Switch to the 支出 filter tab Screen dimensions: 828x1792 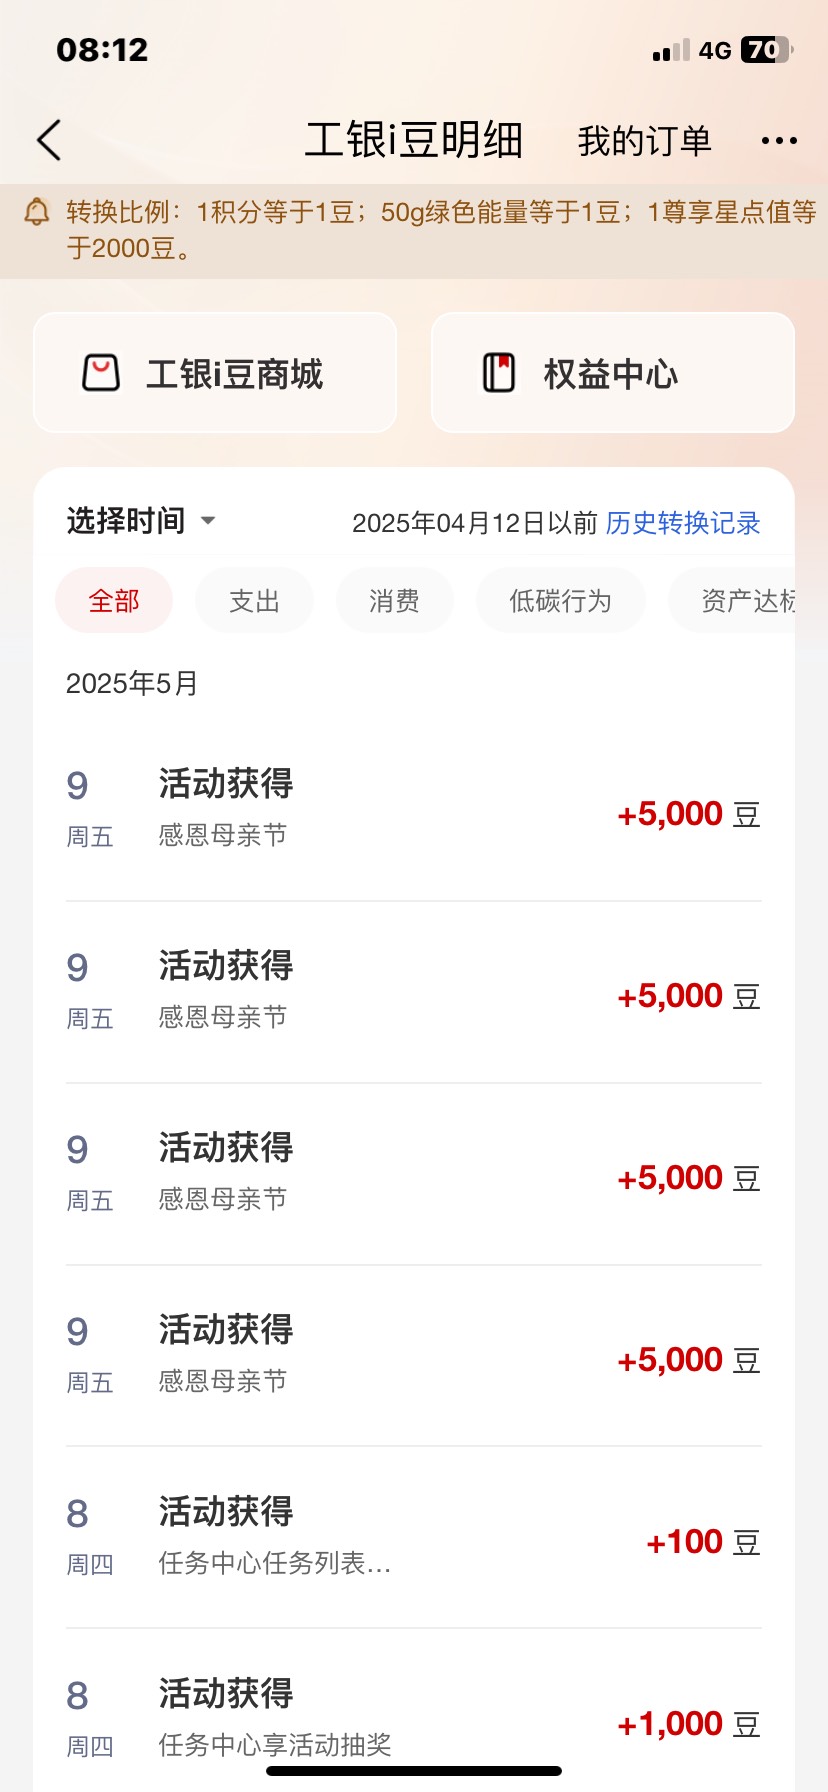(254, 600)
